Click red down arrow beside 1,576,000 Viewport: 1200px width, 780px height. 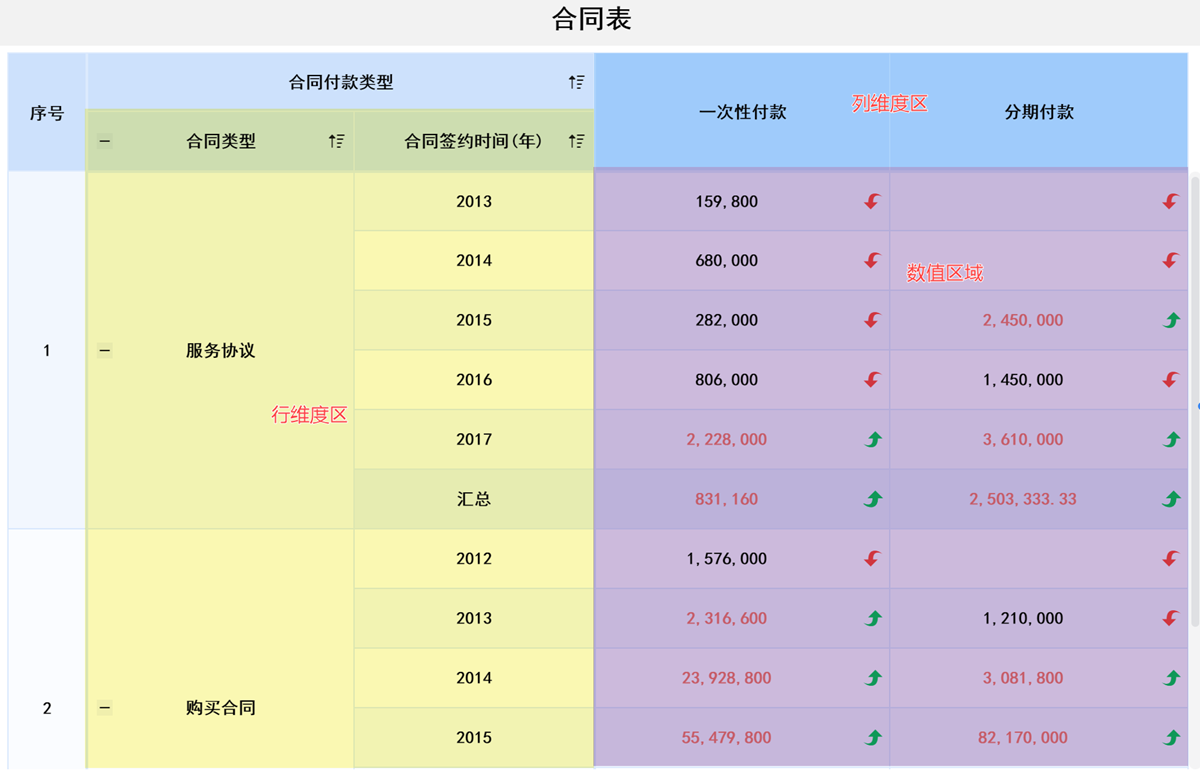coord(872,558)
